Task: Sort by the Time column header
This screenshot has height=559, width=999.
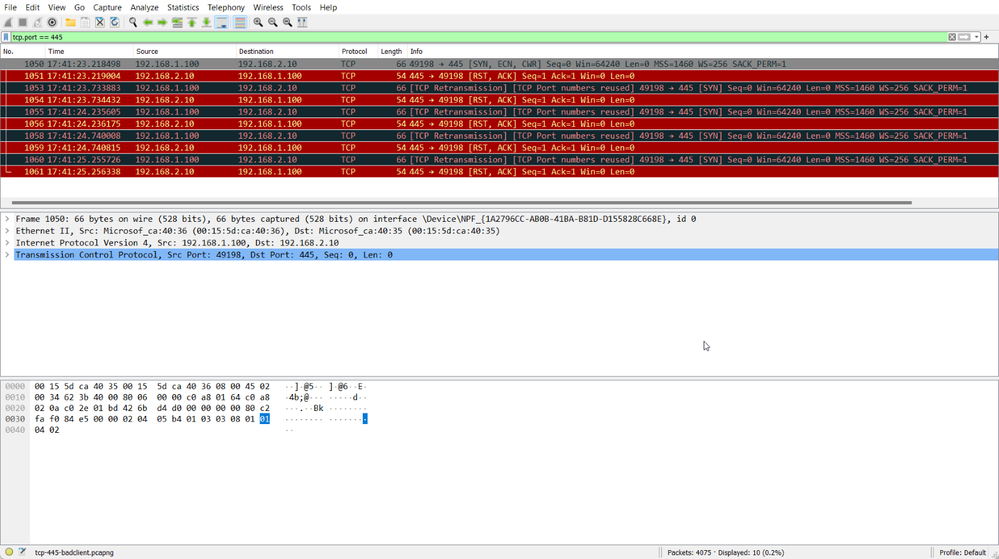Action: pos(89,52)
